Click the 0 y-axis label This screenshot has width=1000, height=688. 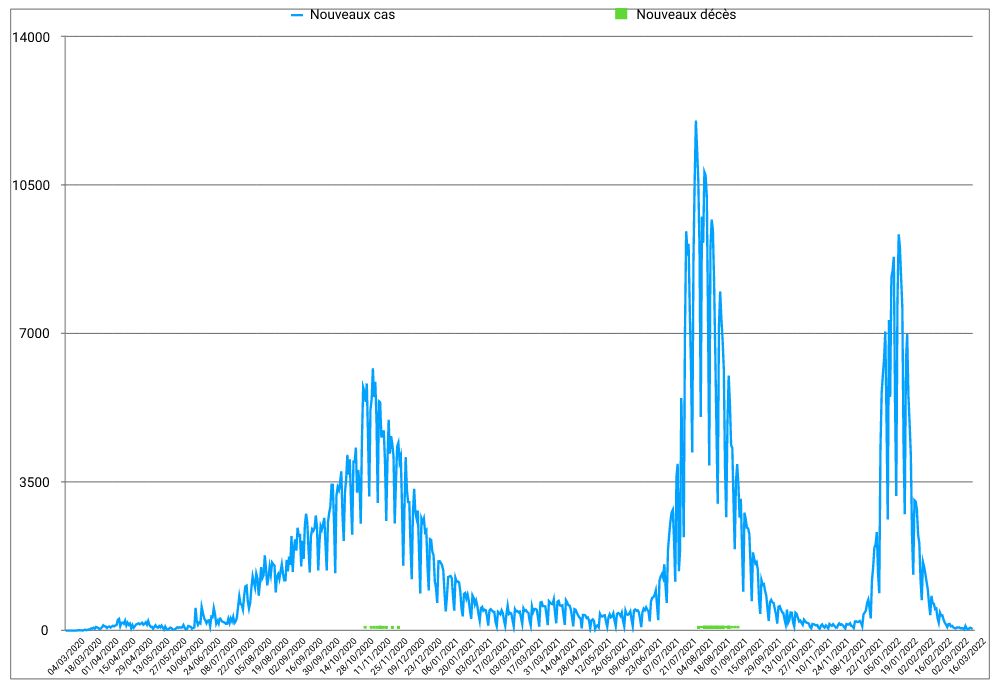click(x=44, y=630)
